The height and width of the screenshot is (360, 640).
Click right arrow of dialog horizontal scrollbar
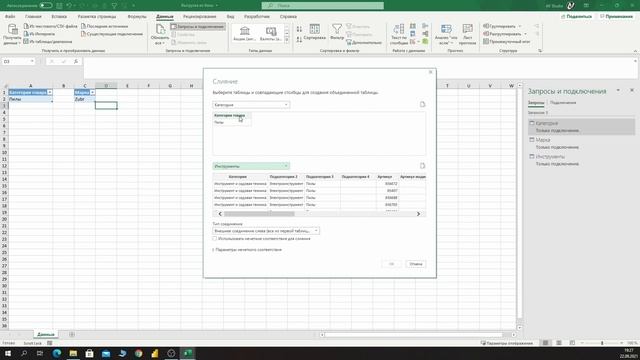[x=418, y=214]
